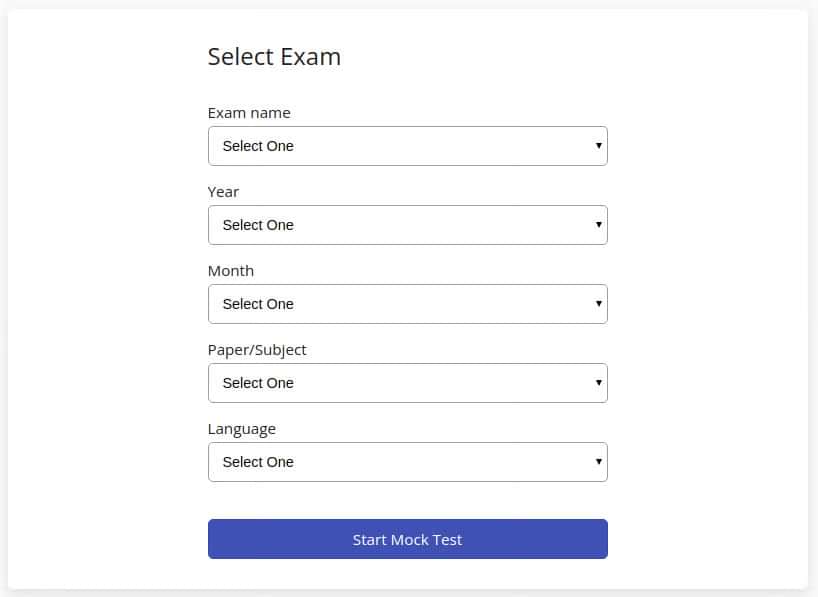The image size is (818, 597).
Task: Open the Exam name dropdown
Action: point(407,146)
